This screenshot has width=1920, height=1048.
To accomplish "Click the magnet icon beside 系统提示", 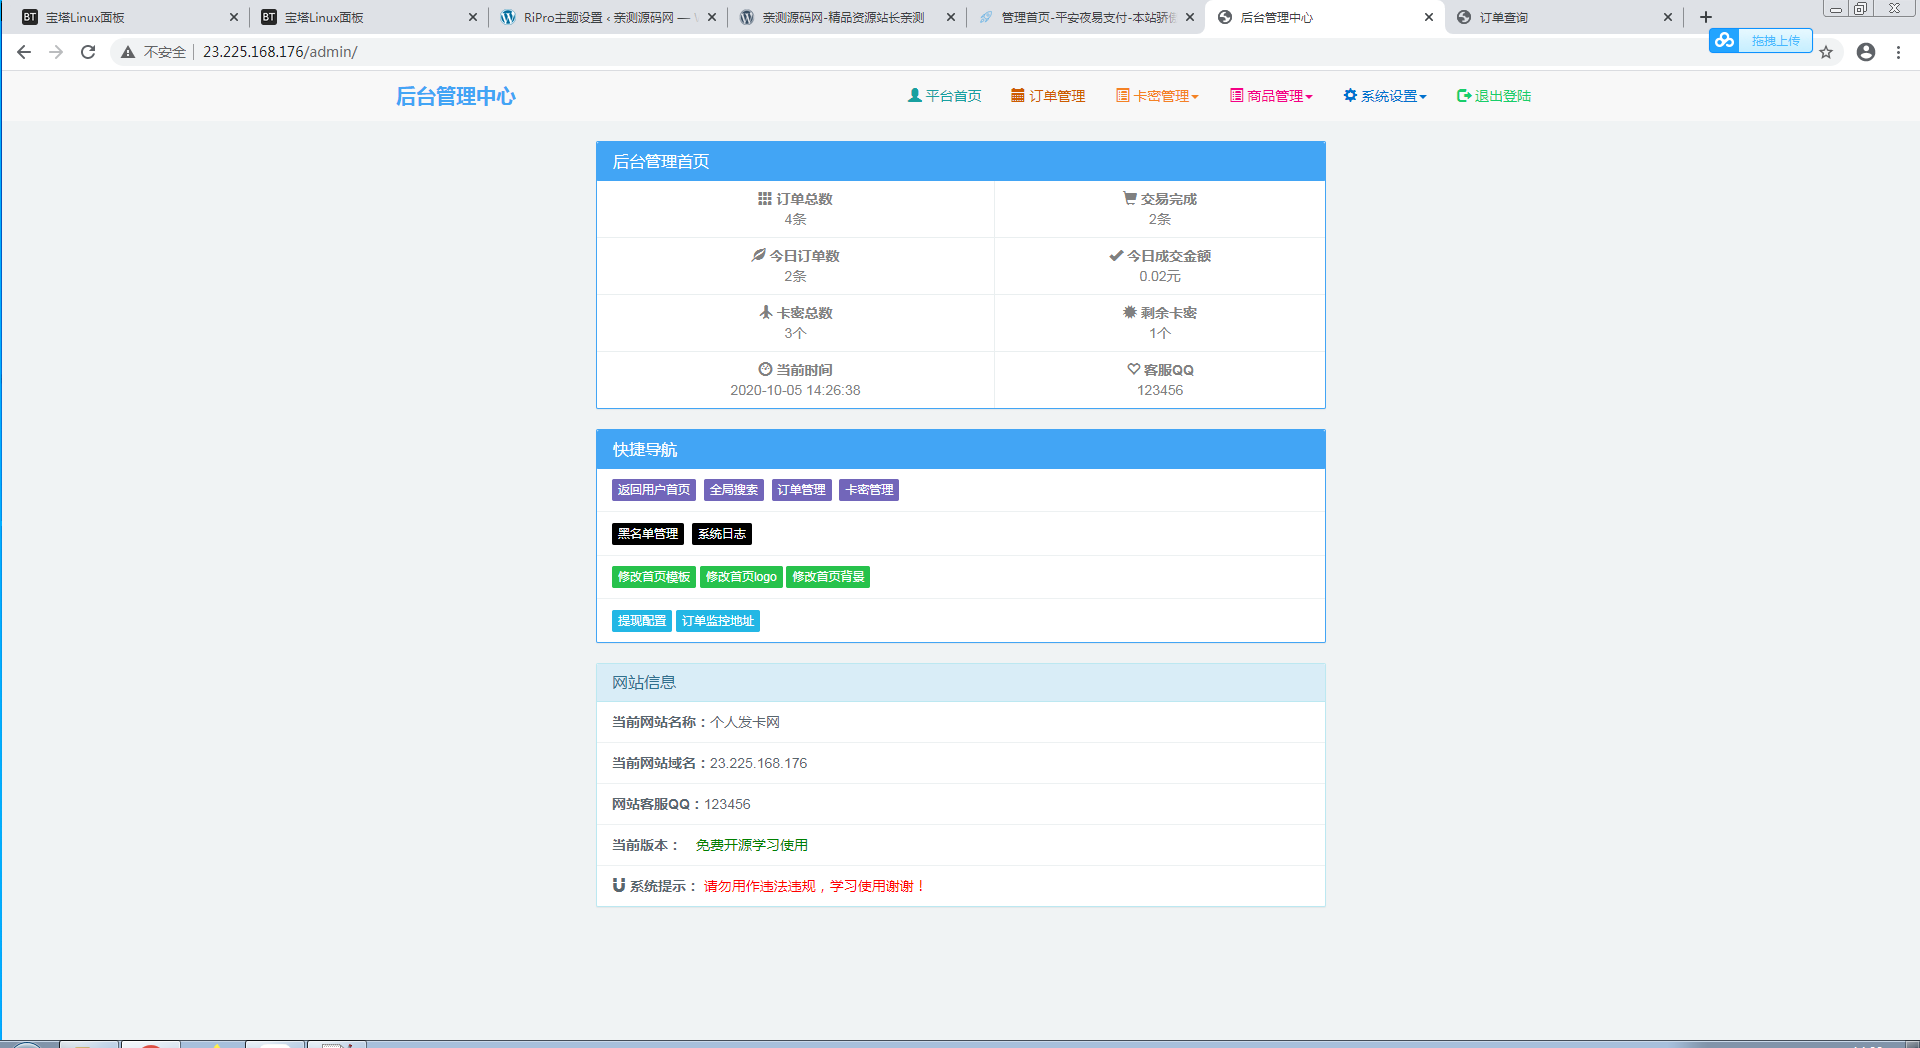I will click(x=619, y=885).
